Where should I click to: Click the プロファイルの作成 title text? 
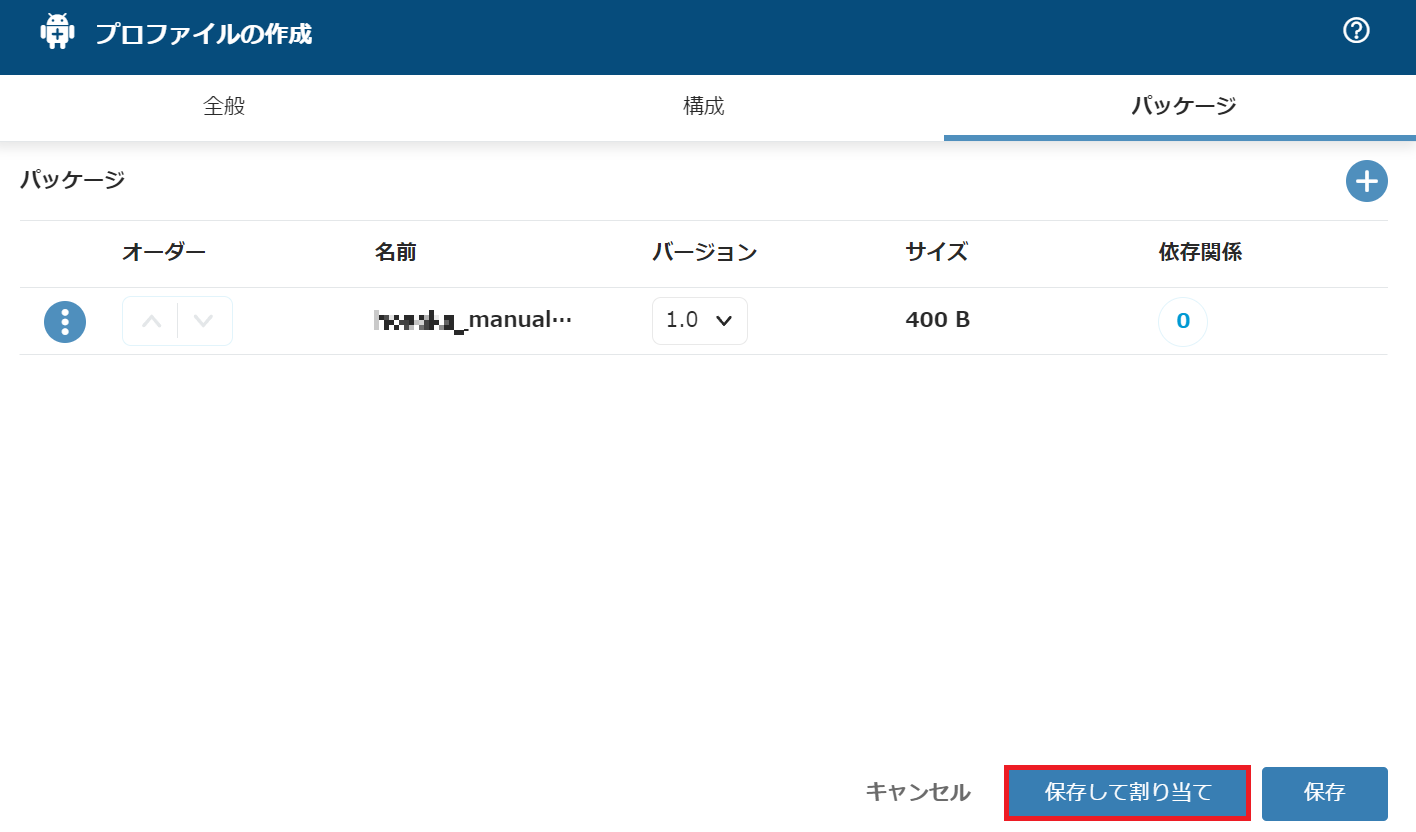pyautogui.click(x=204, y=34)
